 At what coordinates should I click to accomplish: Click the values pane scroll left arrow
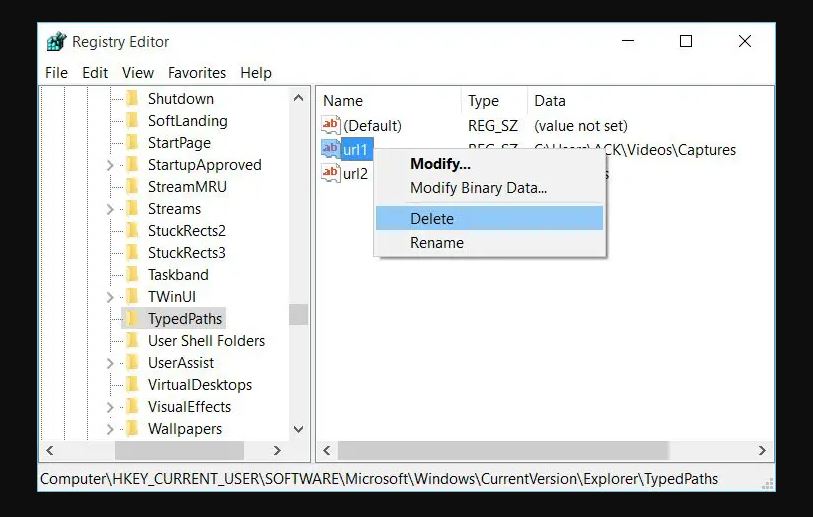327,451
